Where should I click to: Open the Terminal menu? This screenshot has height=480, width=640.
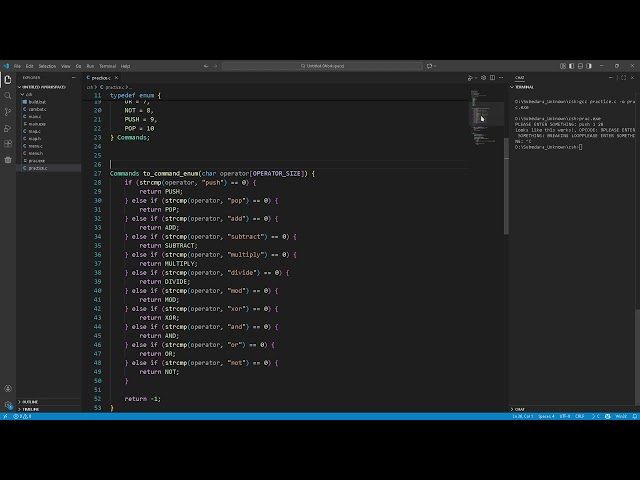click(108, 66)
